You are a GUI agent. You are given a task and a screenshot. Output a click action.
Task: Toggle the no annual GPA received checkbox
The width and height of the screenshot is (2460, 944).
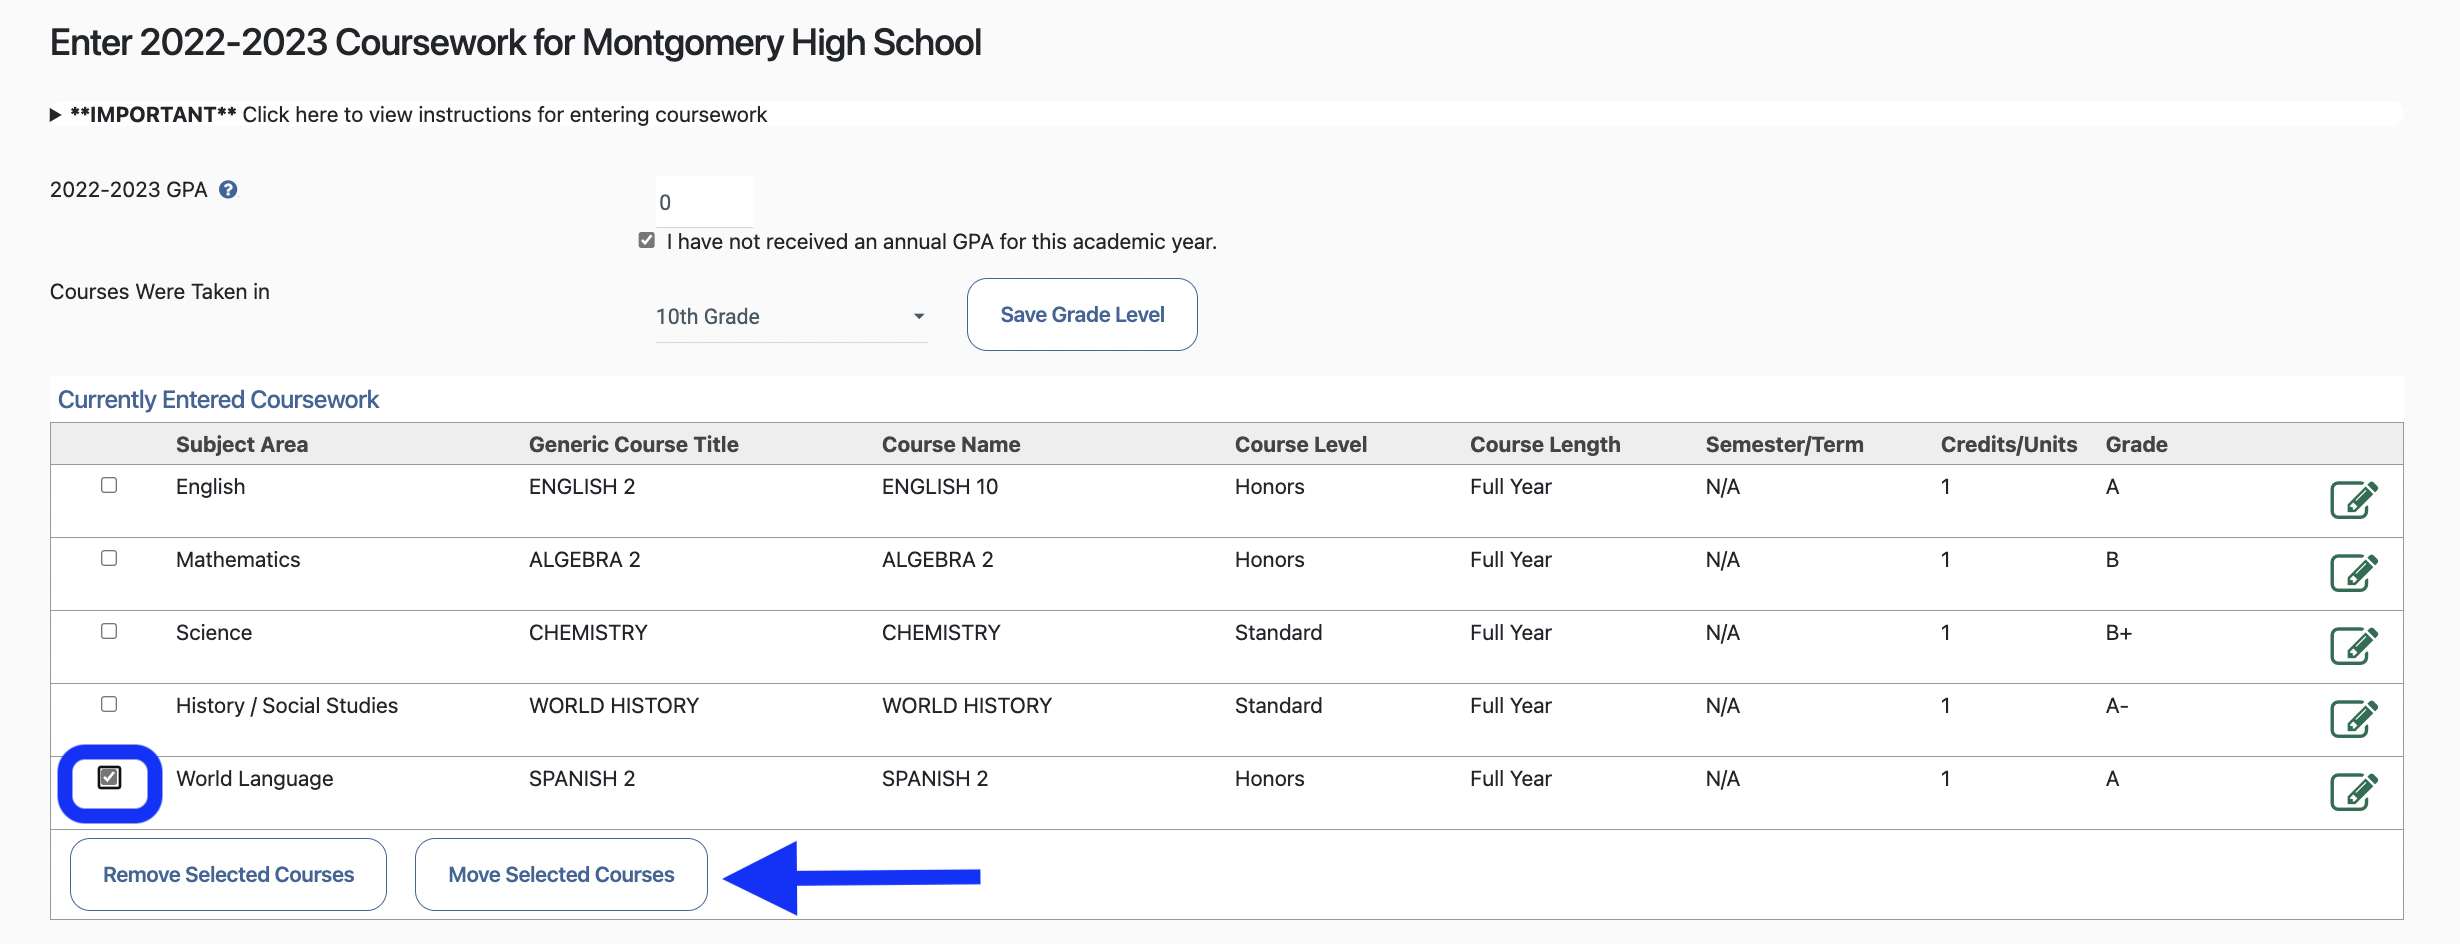point(647,241)
